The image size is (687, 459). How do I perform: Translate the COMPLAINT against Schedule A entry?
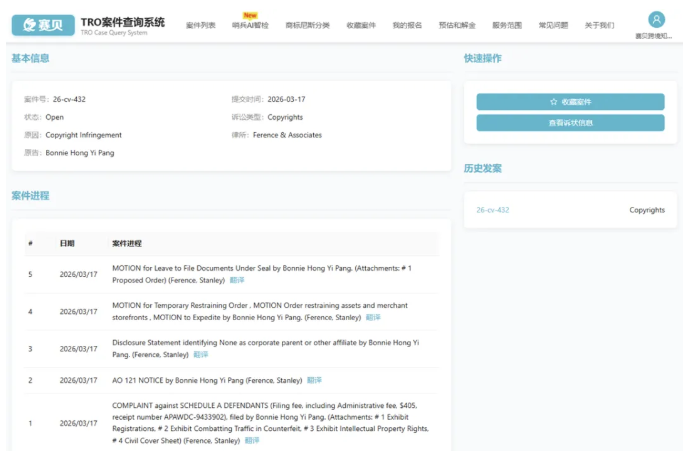point(252,440)
